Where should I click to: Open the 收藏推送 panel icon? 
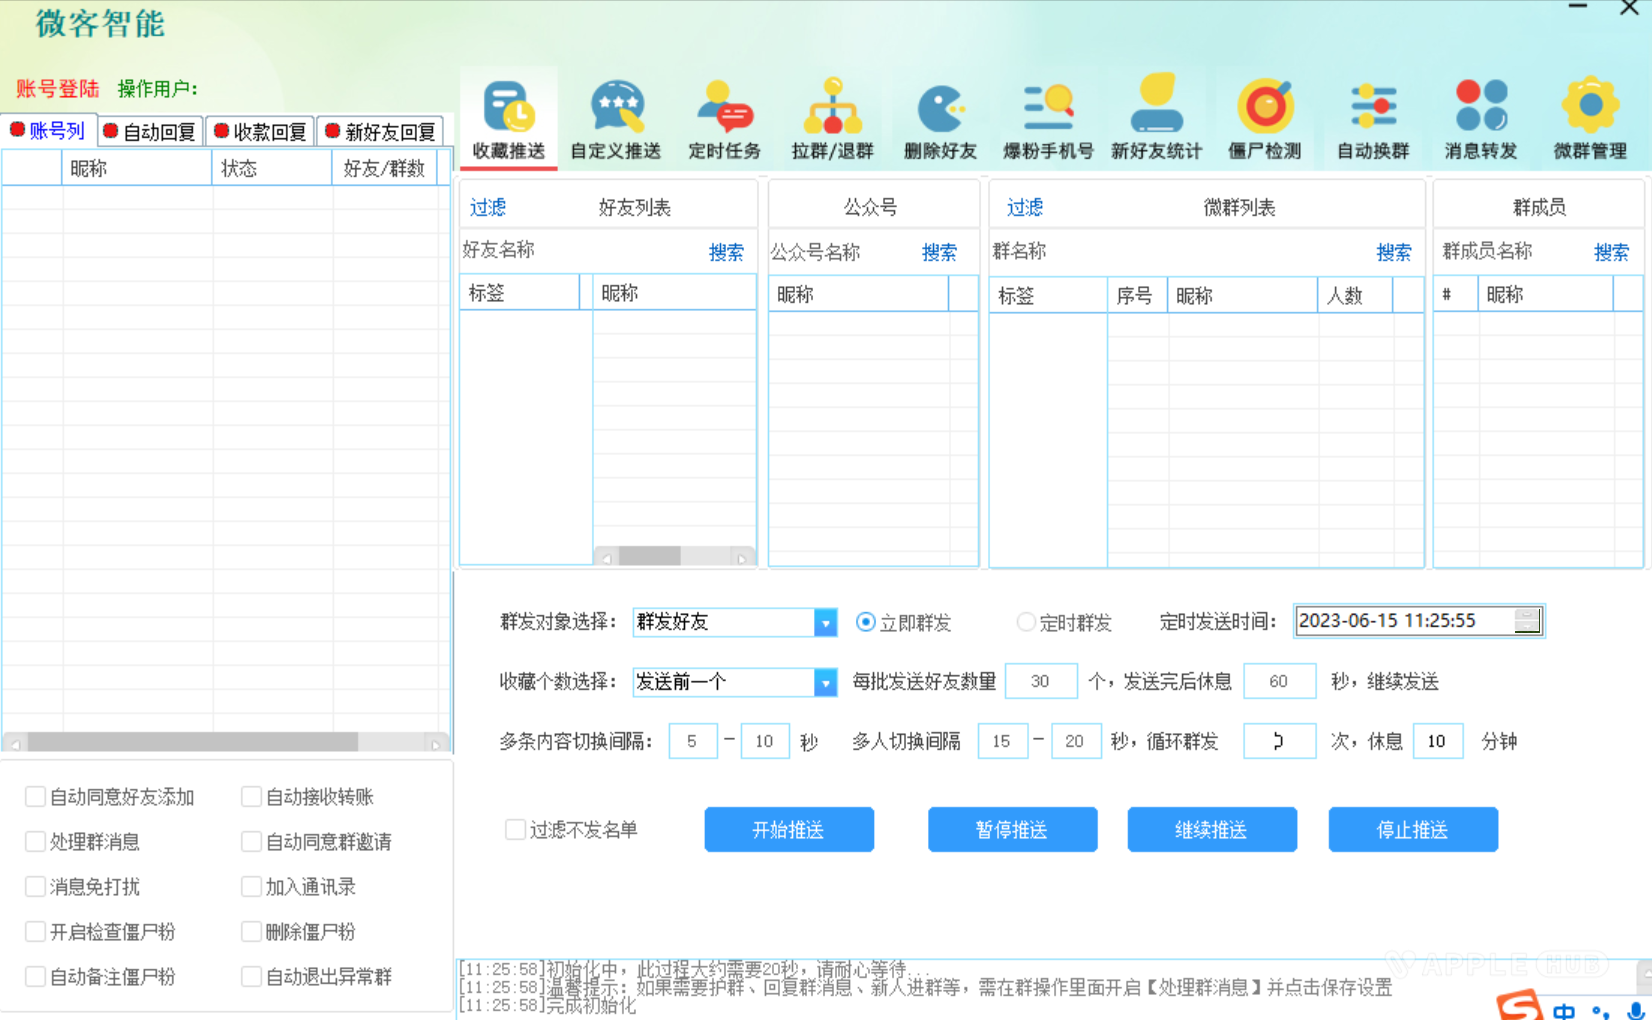tap(507, 117)
